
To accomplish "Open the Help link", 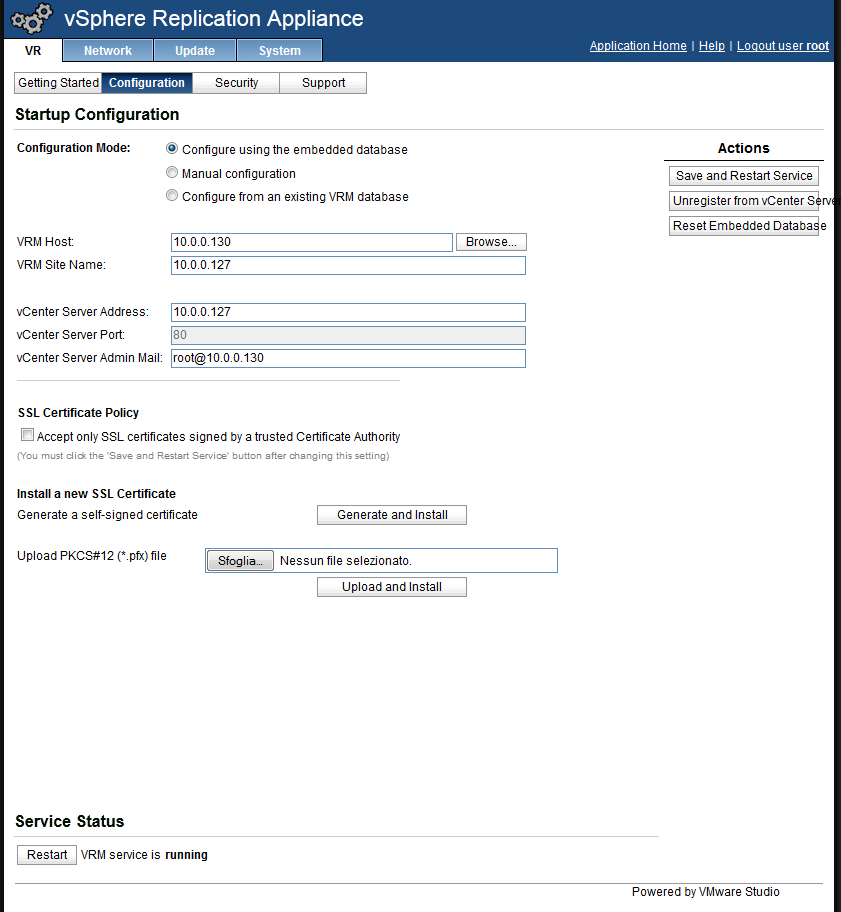I will pos(711,45).
